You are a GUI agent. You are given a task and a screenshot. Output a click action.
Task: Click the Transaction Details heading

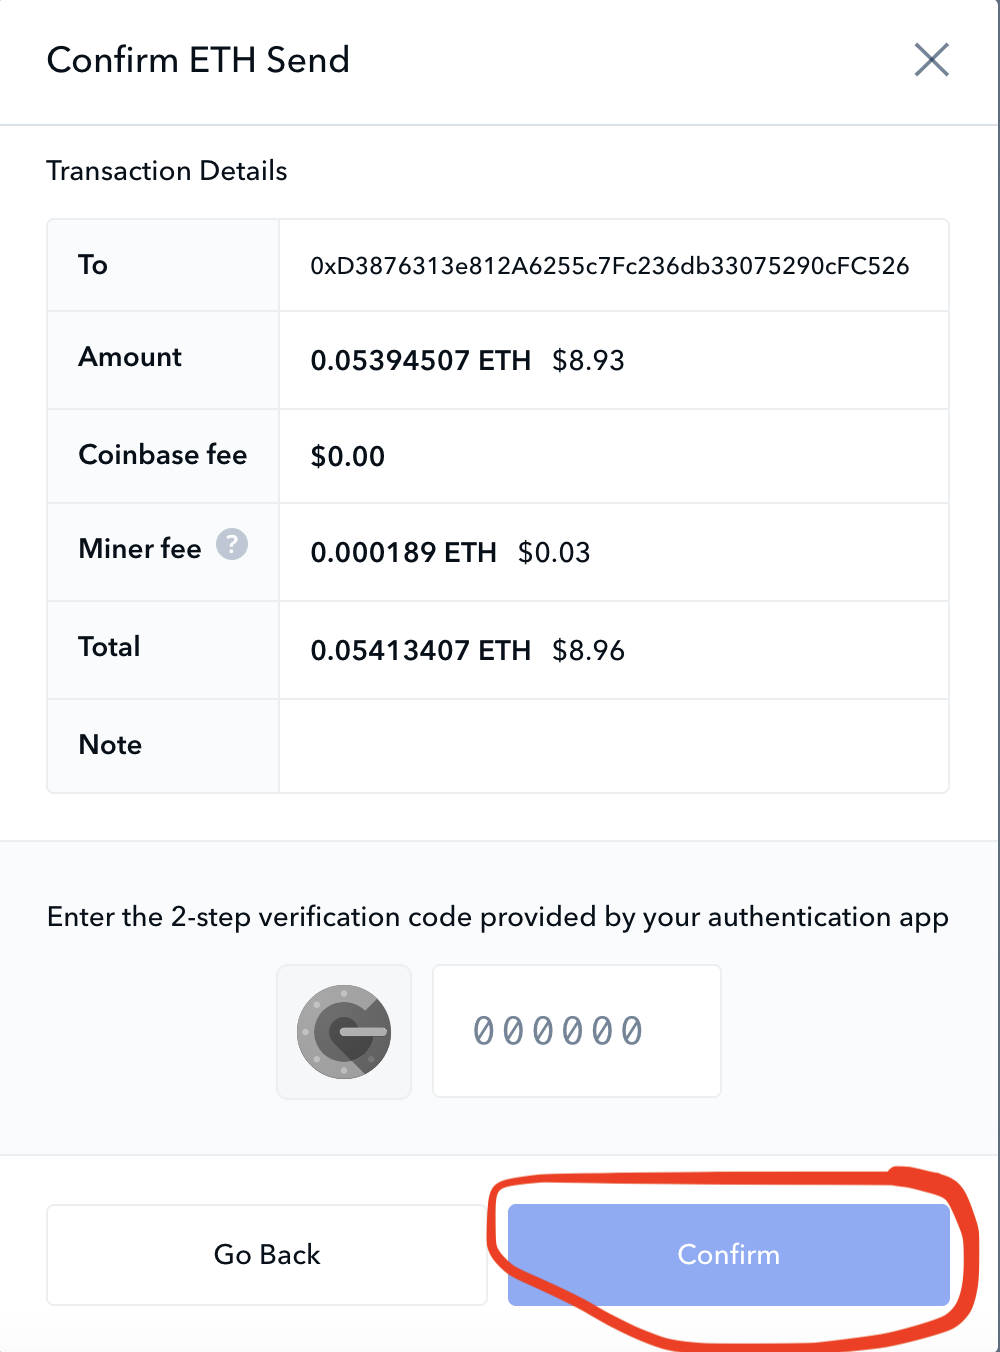167,171
